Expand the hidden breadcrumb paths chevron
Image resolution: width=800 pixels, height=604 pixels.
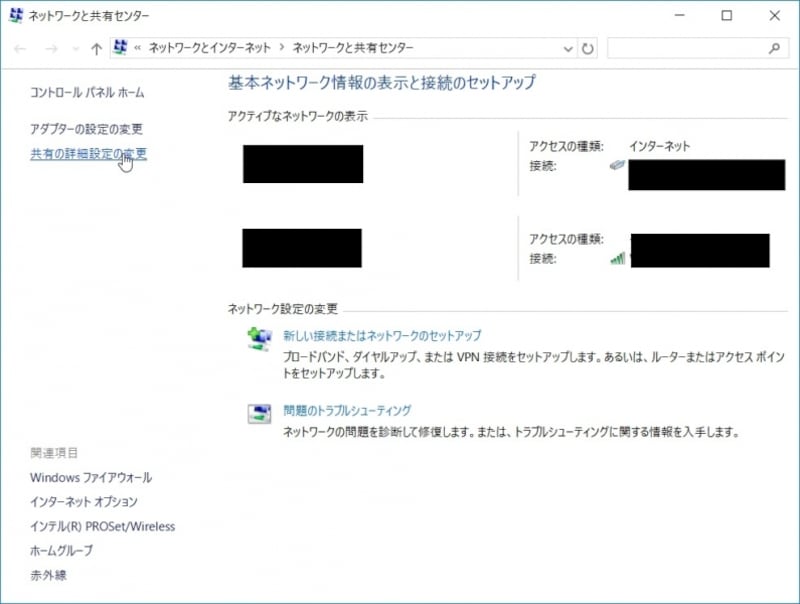coord(136,47)
